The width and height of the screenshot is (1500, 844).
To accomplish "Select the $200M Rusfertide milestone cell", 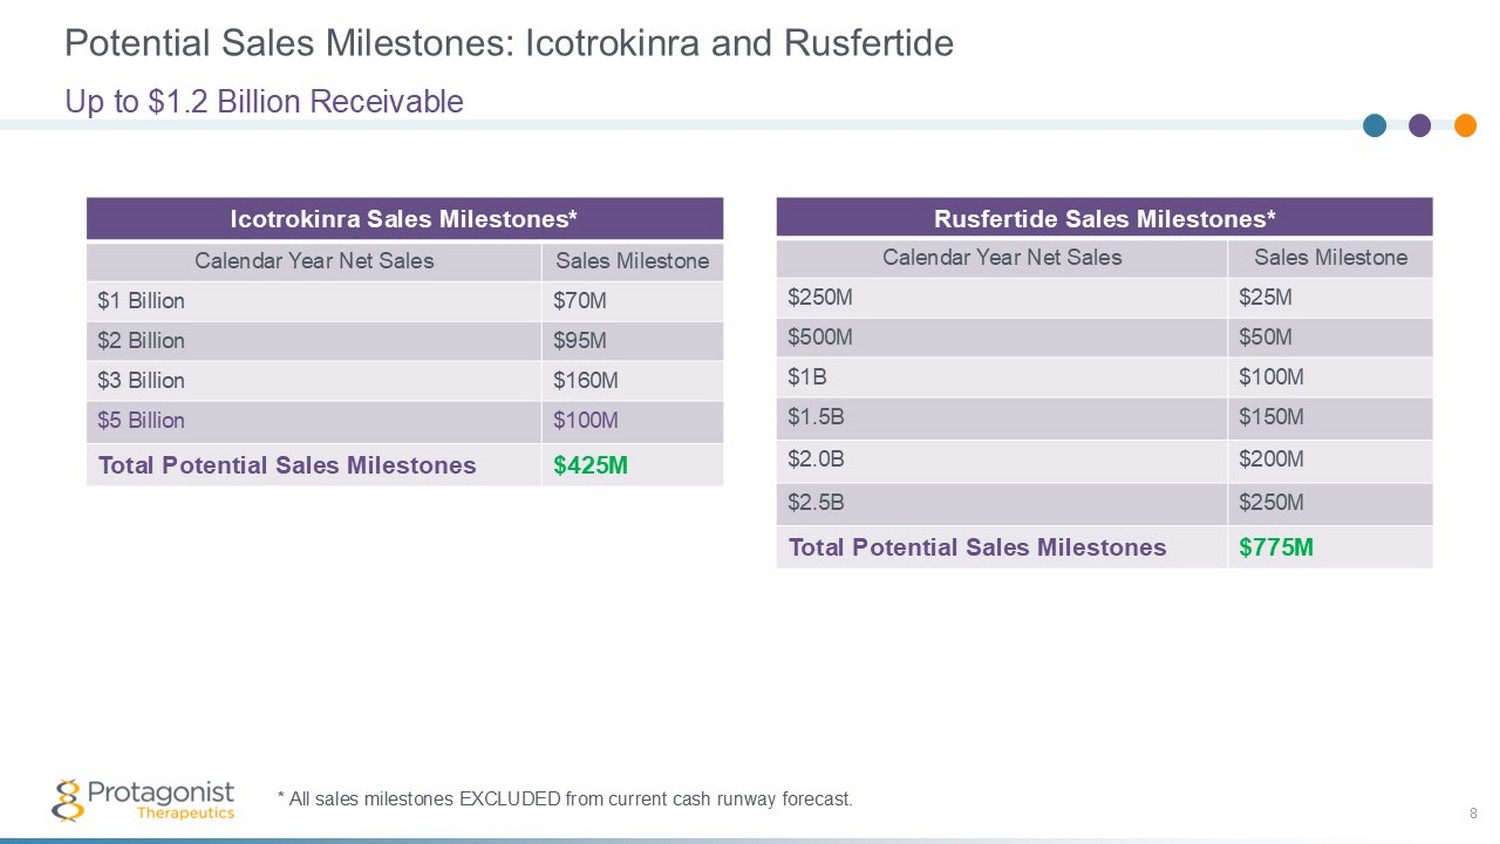I will coord(1271,459).
